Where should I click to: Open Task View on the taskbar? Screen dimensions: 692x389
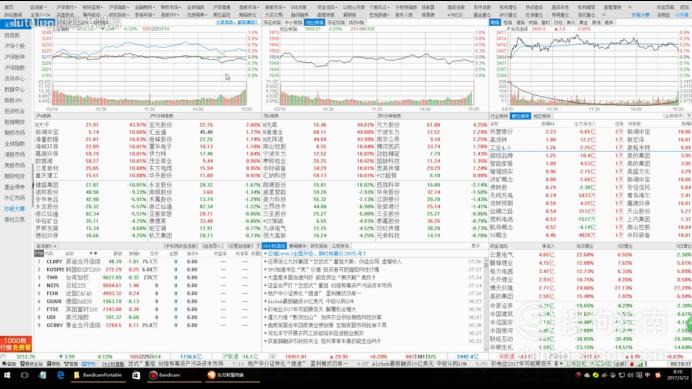point(25,375)
